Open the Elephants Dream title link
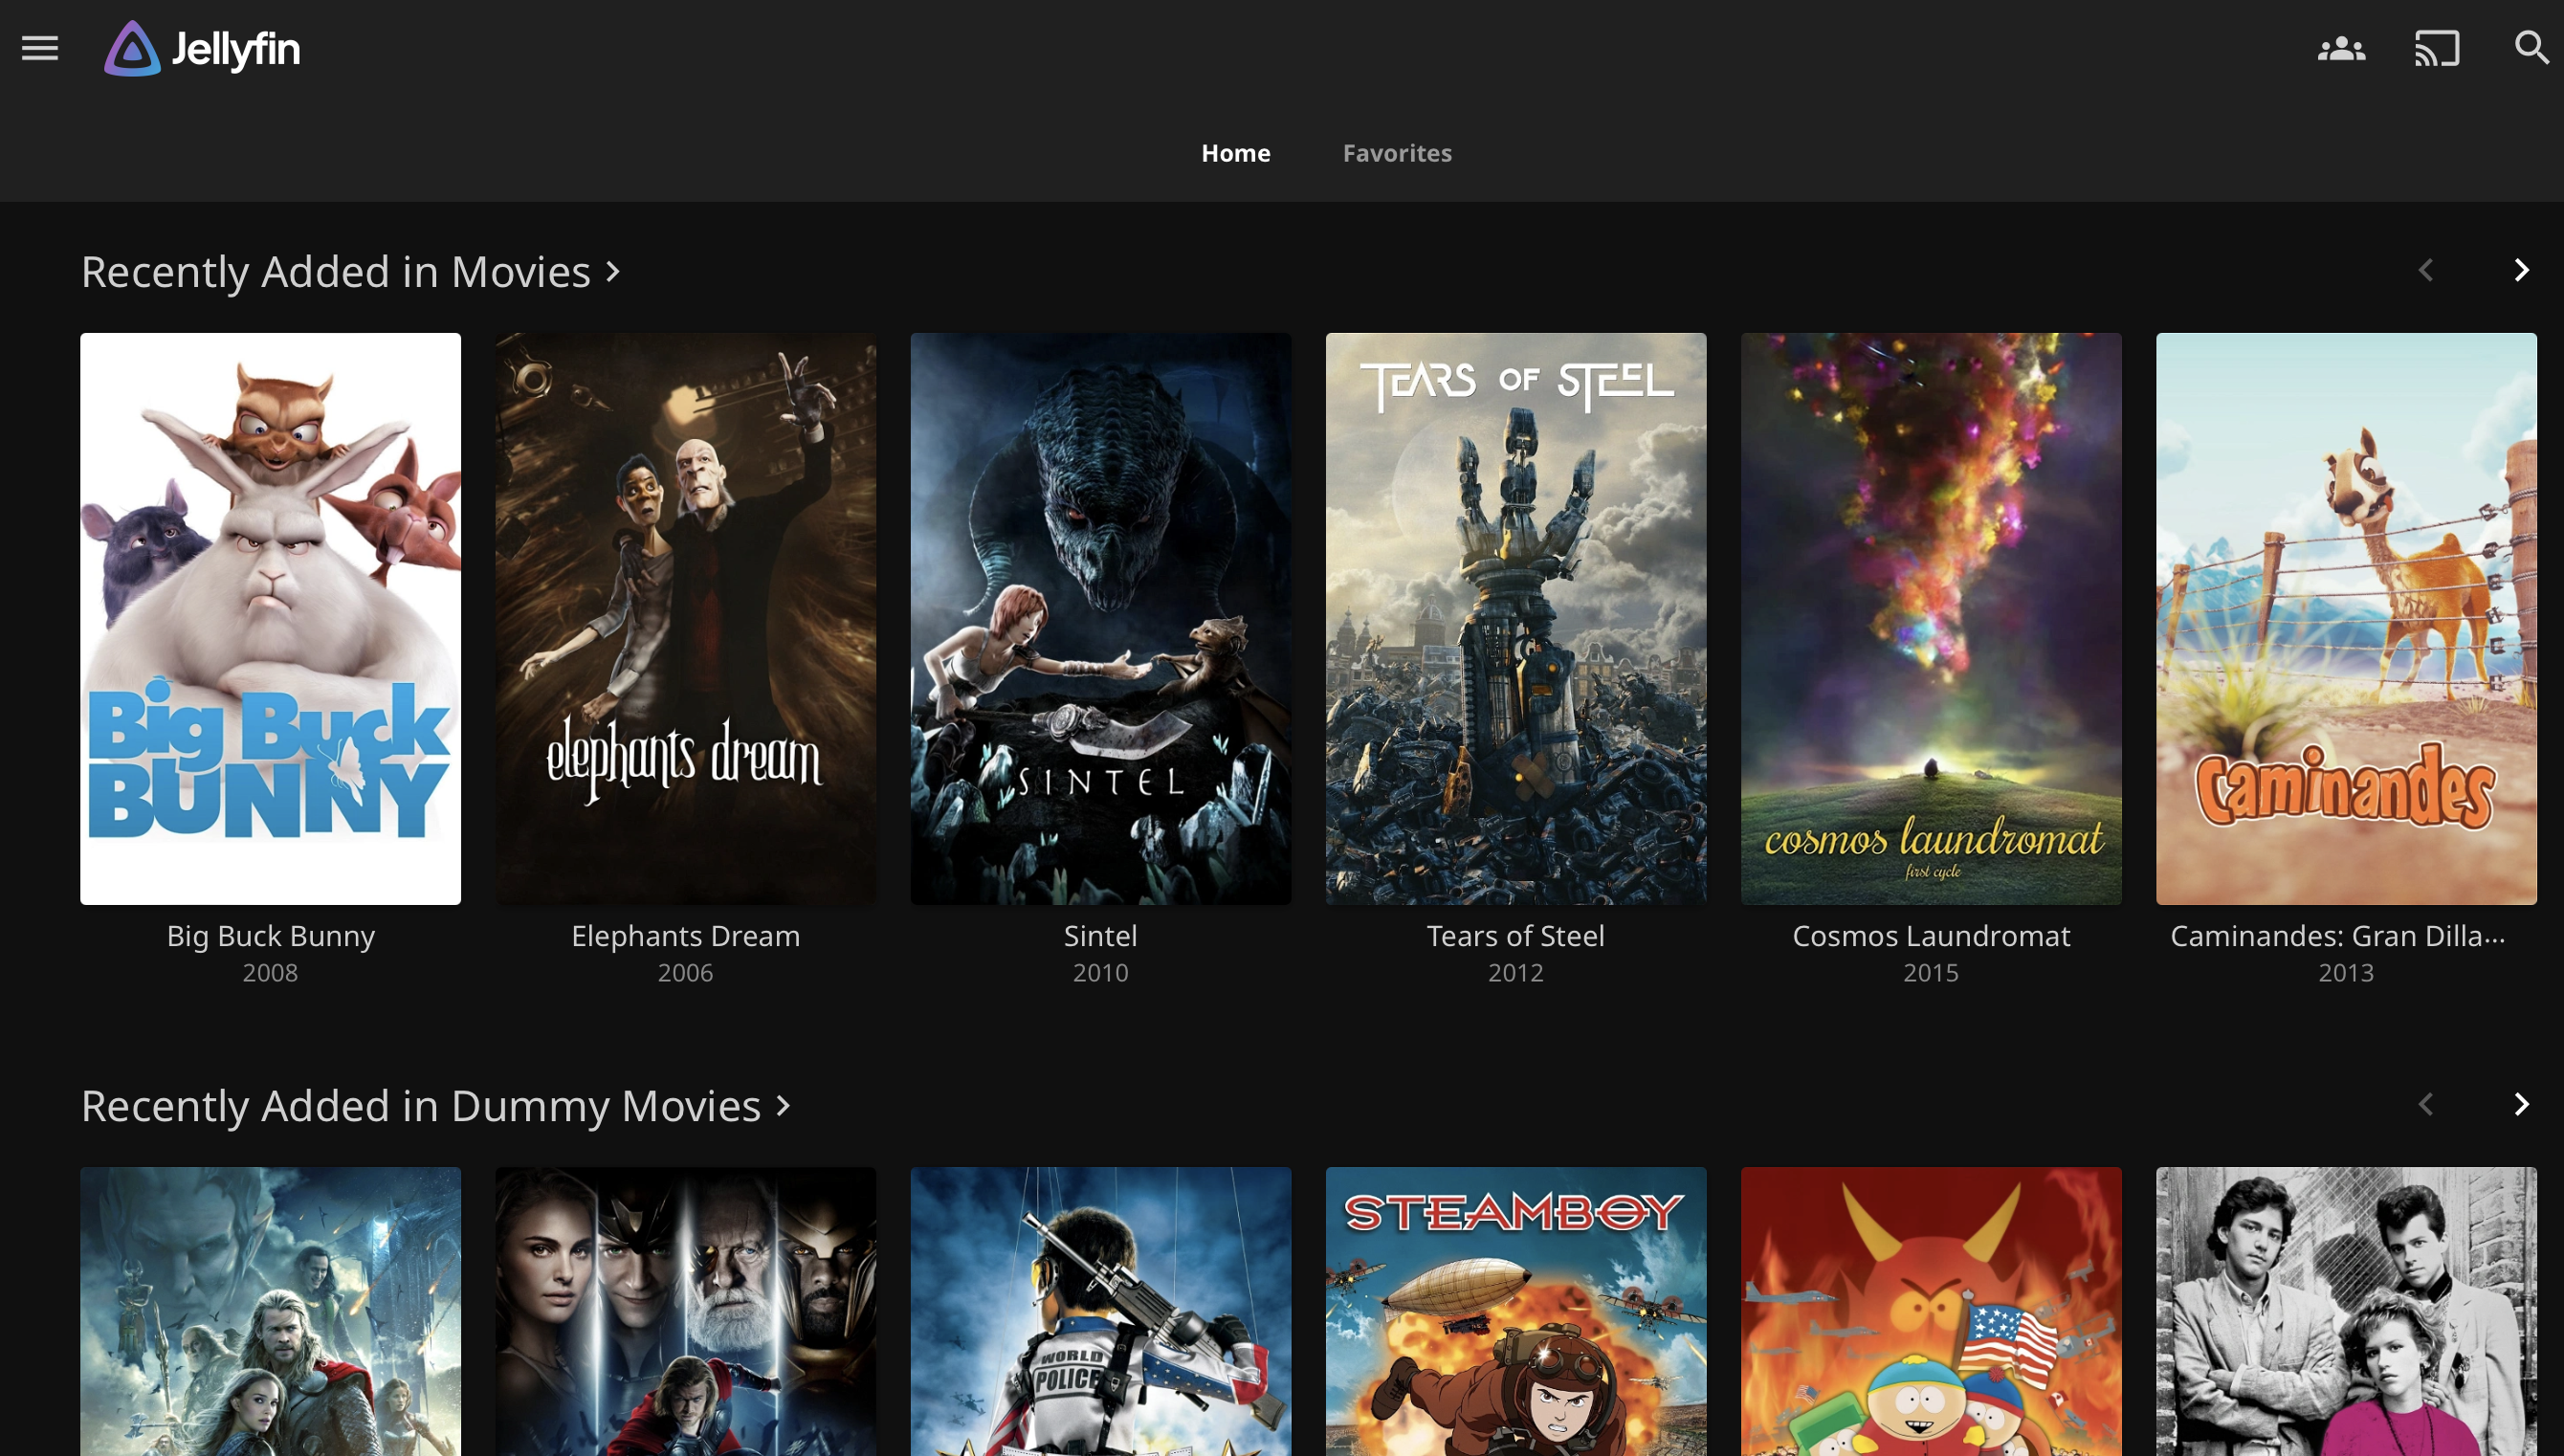The width and height of the screenshot is (2564, 1456). (x=685, y=936)
